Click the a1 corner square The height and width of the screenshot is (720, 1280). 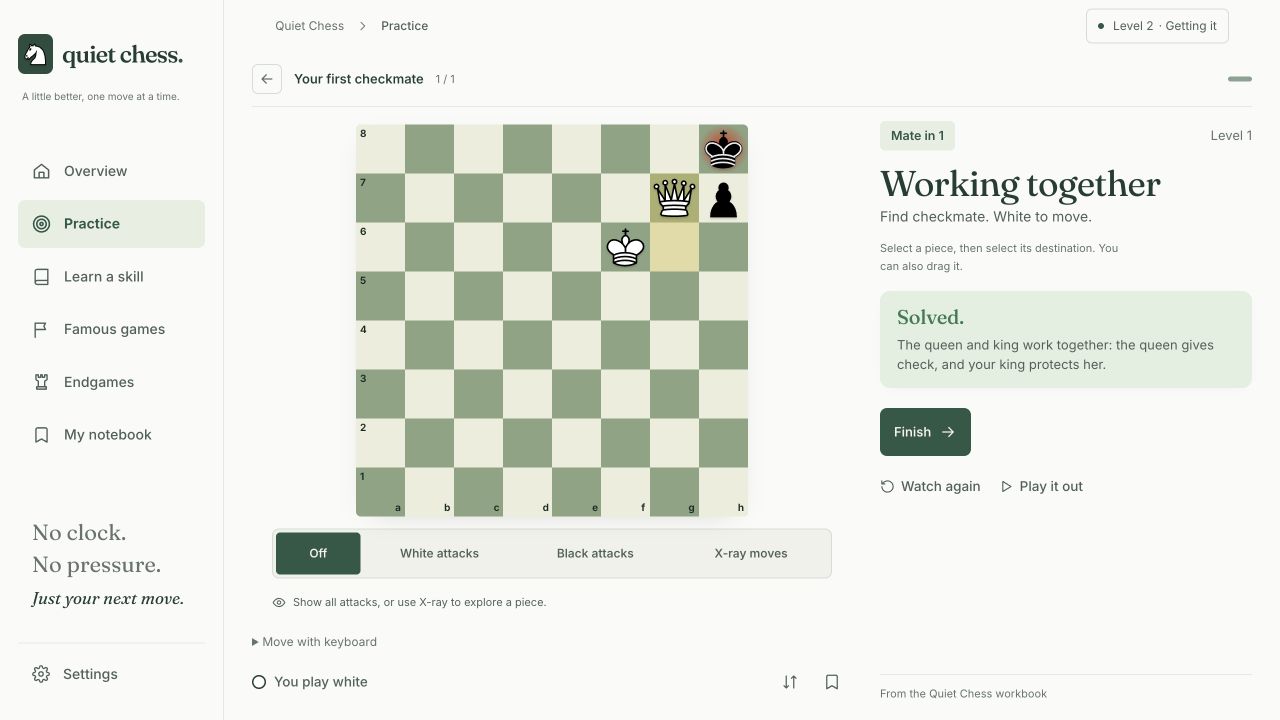click(x=380, y=492)
